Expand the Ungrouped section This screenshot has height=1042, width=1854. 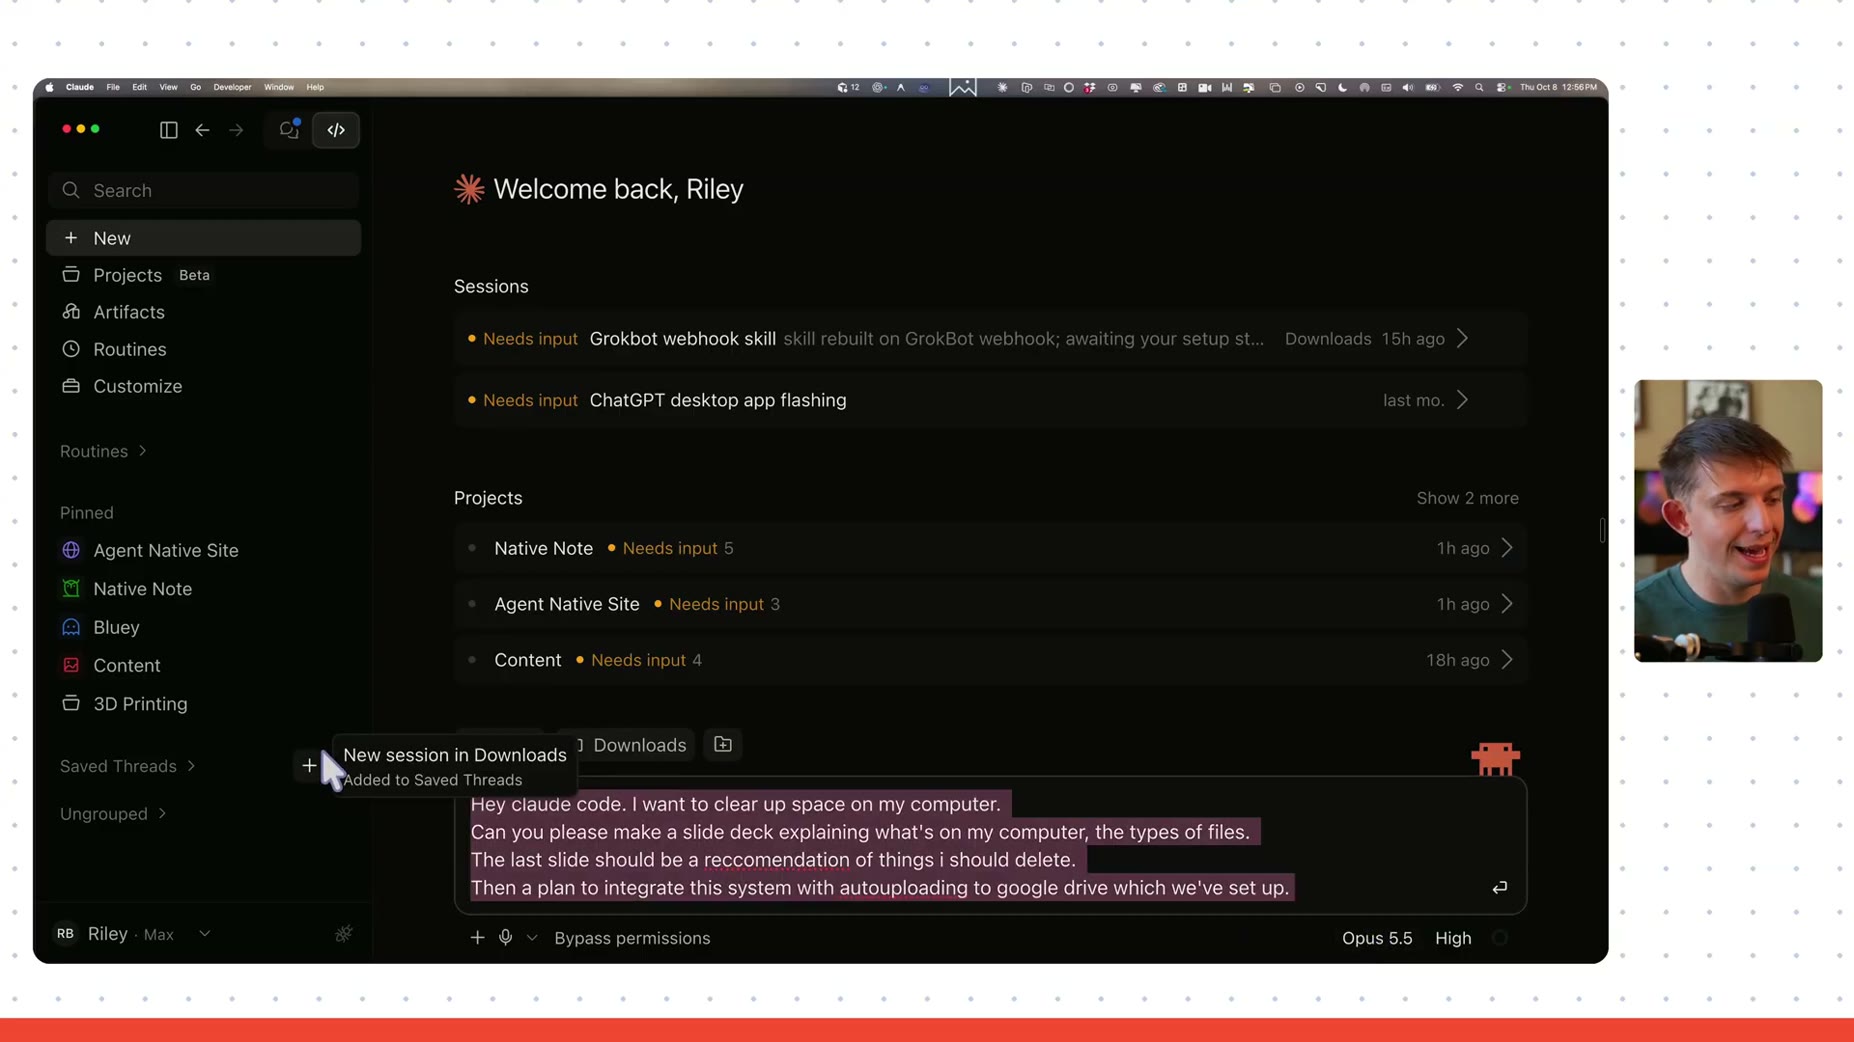(113, 814)
